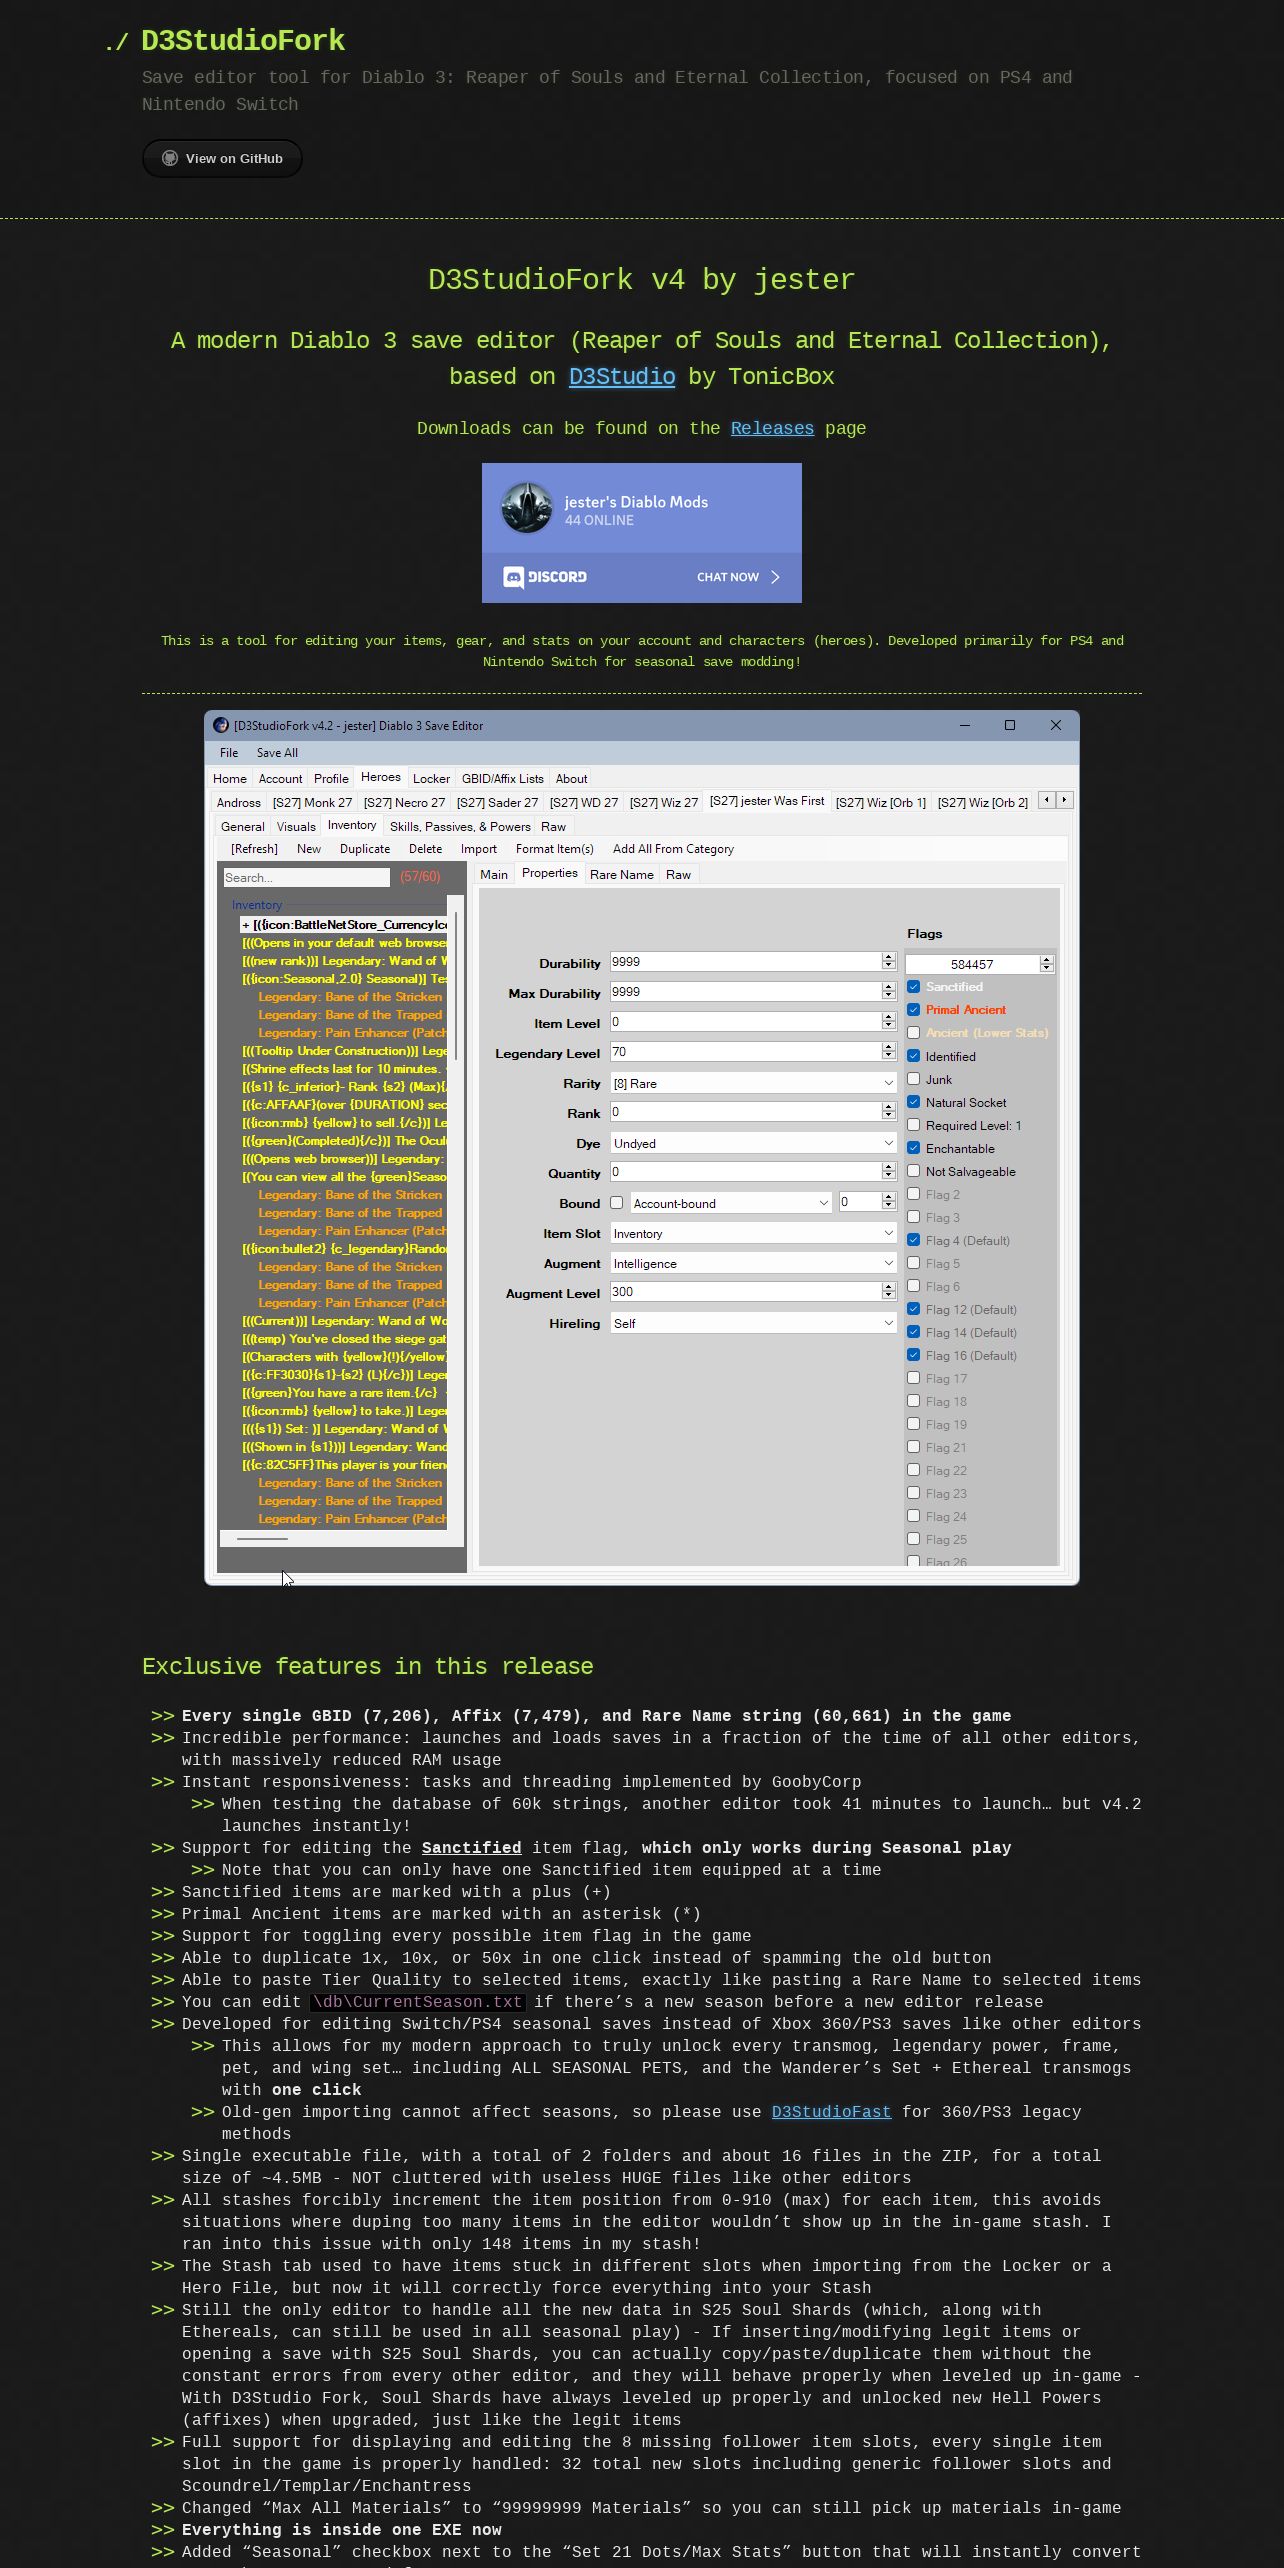Screen dimensions: 1284x2568
Task: Uncheck the Enchantable flag
Action: tap(913, 1148)
